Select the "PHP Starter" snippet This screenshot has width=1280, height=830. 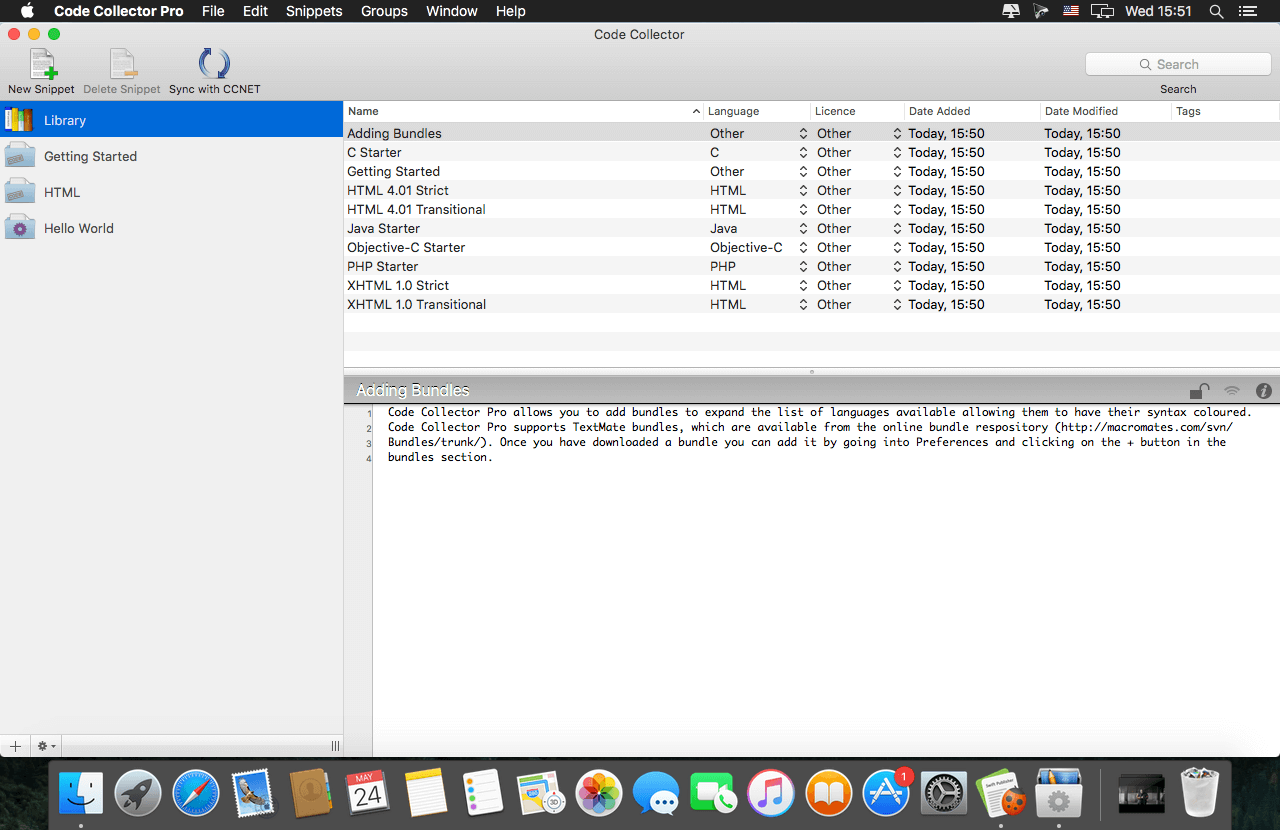click(x=811, y=266)
